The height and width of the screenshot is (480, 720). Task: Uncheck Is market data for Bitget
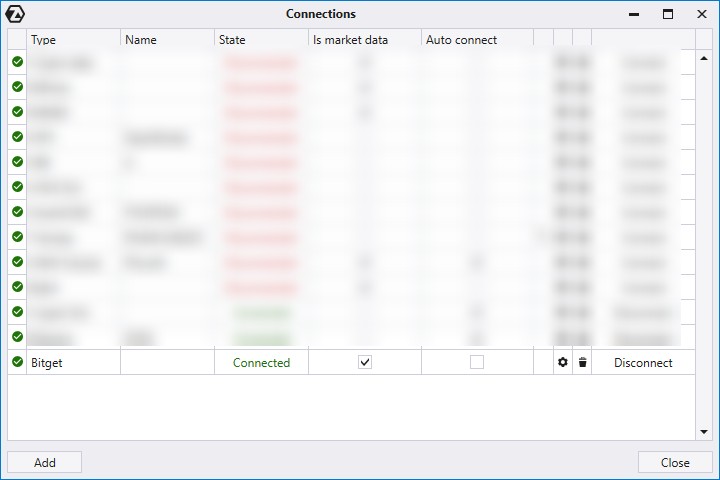365,362
